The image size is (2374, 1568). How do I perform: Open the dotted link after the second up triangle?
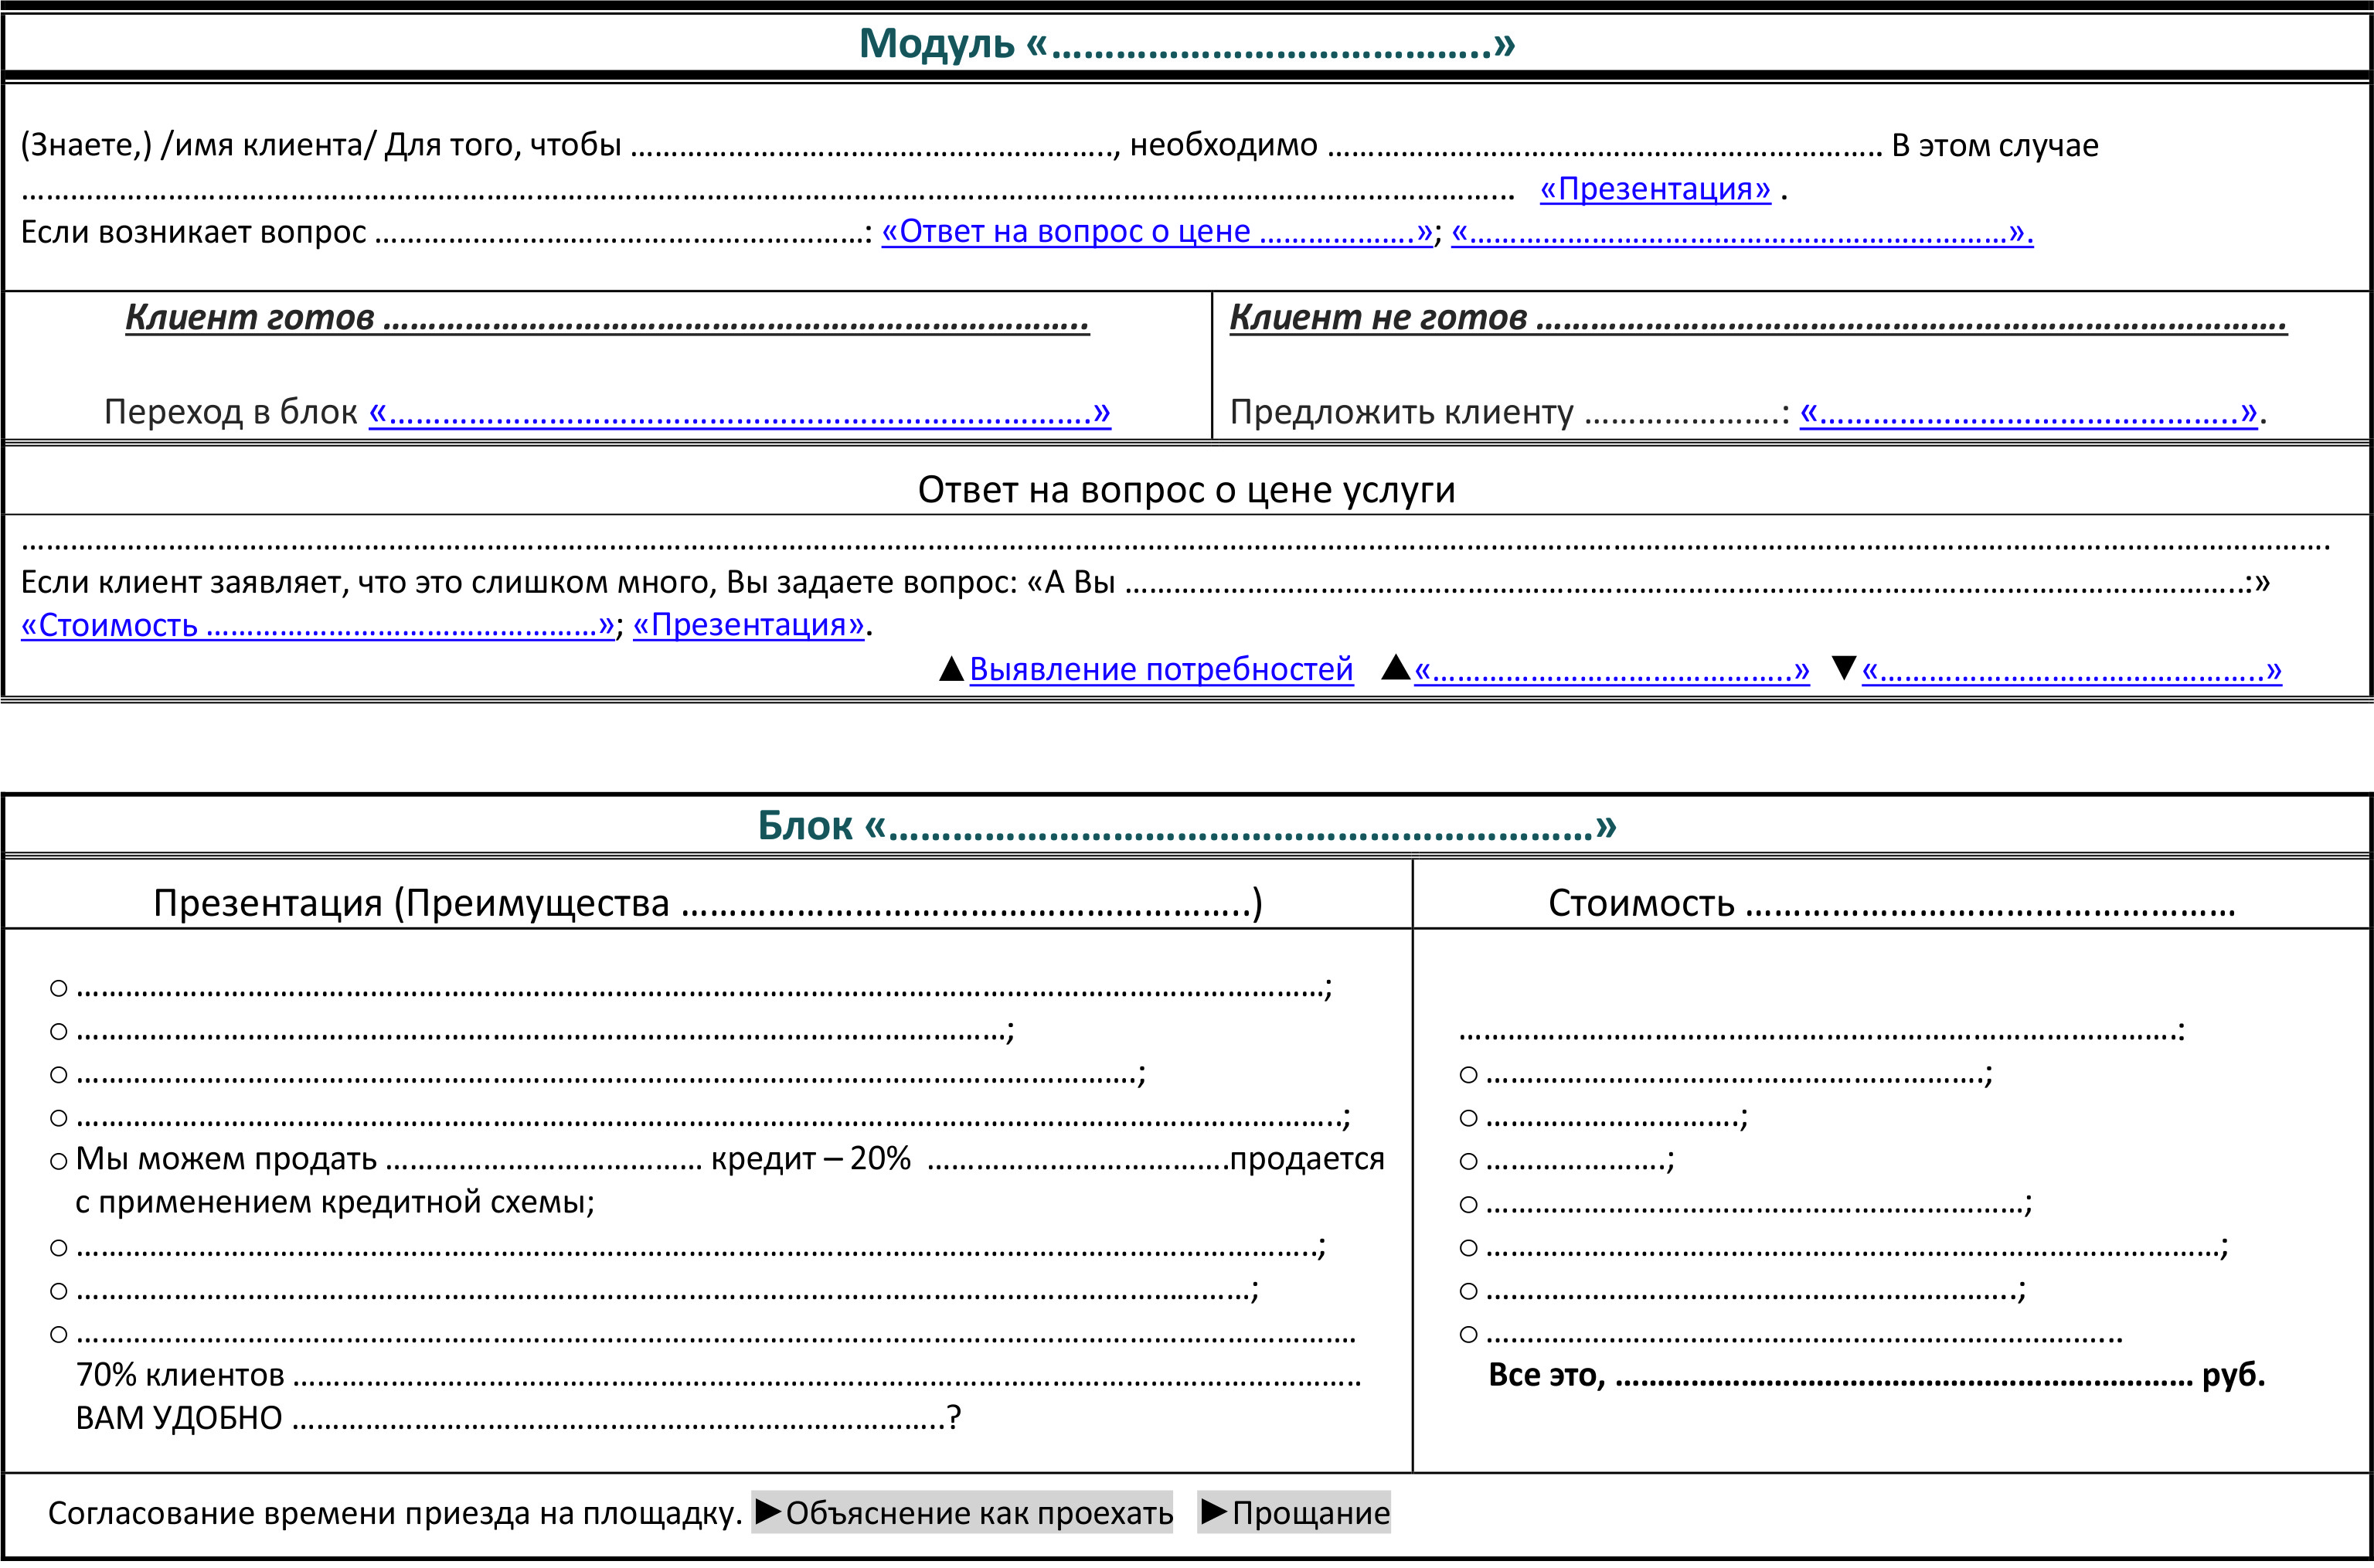[1611, 671]
